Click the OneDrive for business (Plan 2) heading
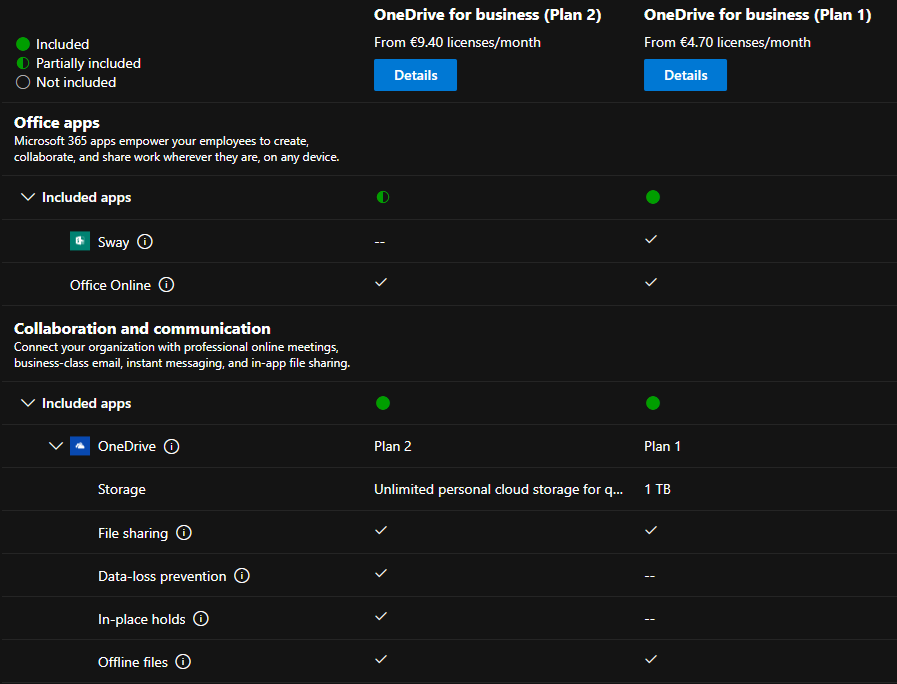The height and width of the screenshot is (684, 897). (x=487, y=15)
